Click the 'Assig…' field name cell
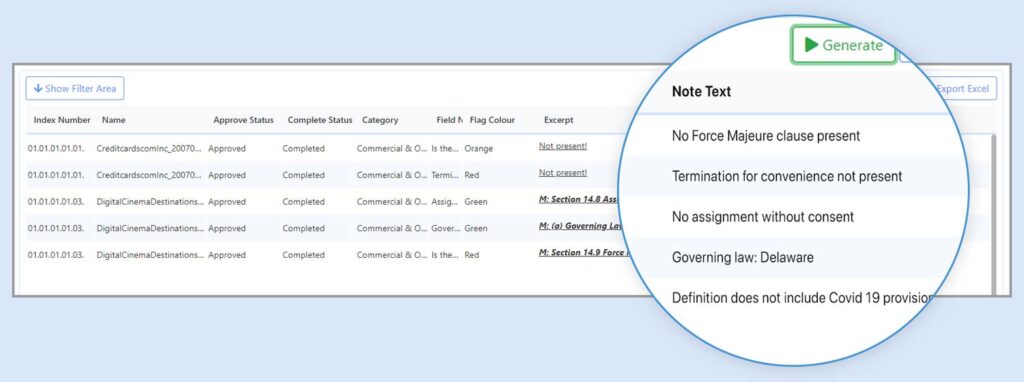Screen dimensions: 1024x382 (445, 202)
